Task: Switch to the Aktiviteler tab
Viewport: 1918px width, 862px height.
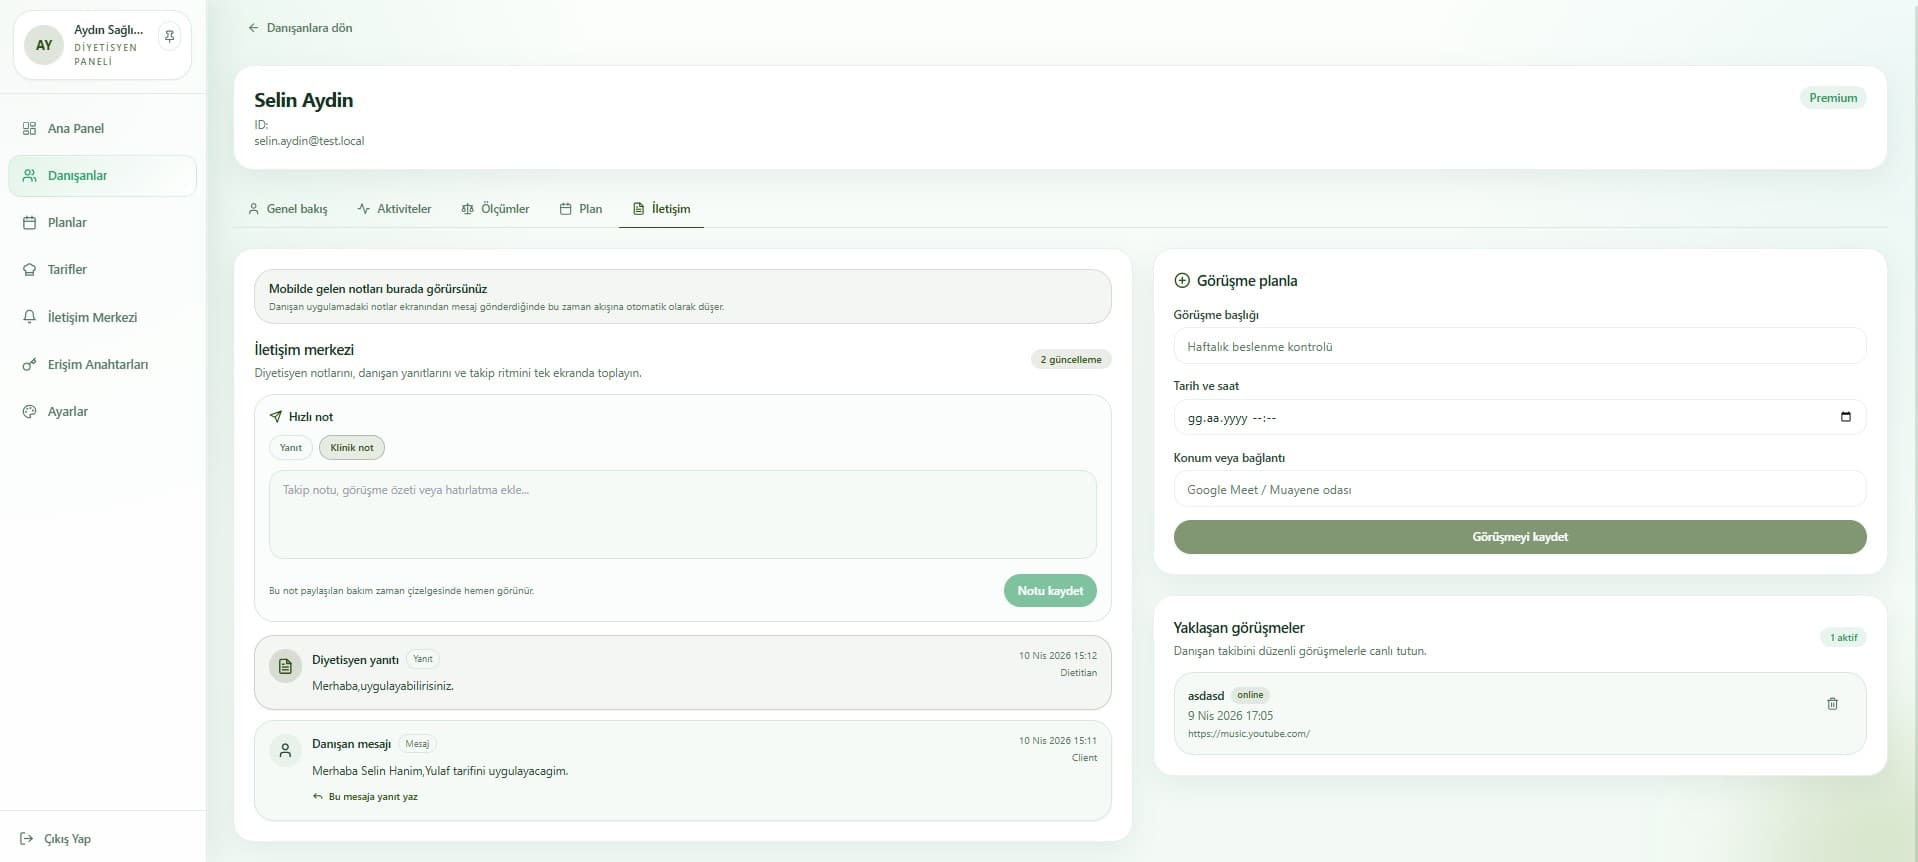Action: click(x=394, y=209)
